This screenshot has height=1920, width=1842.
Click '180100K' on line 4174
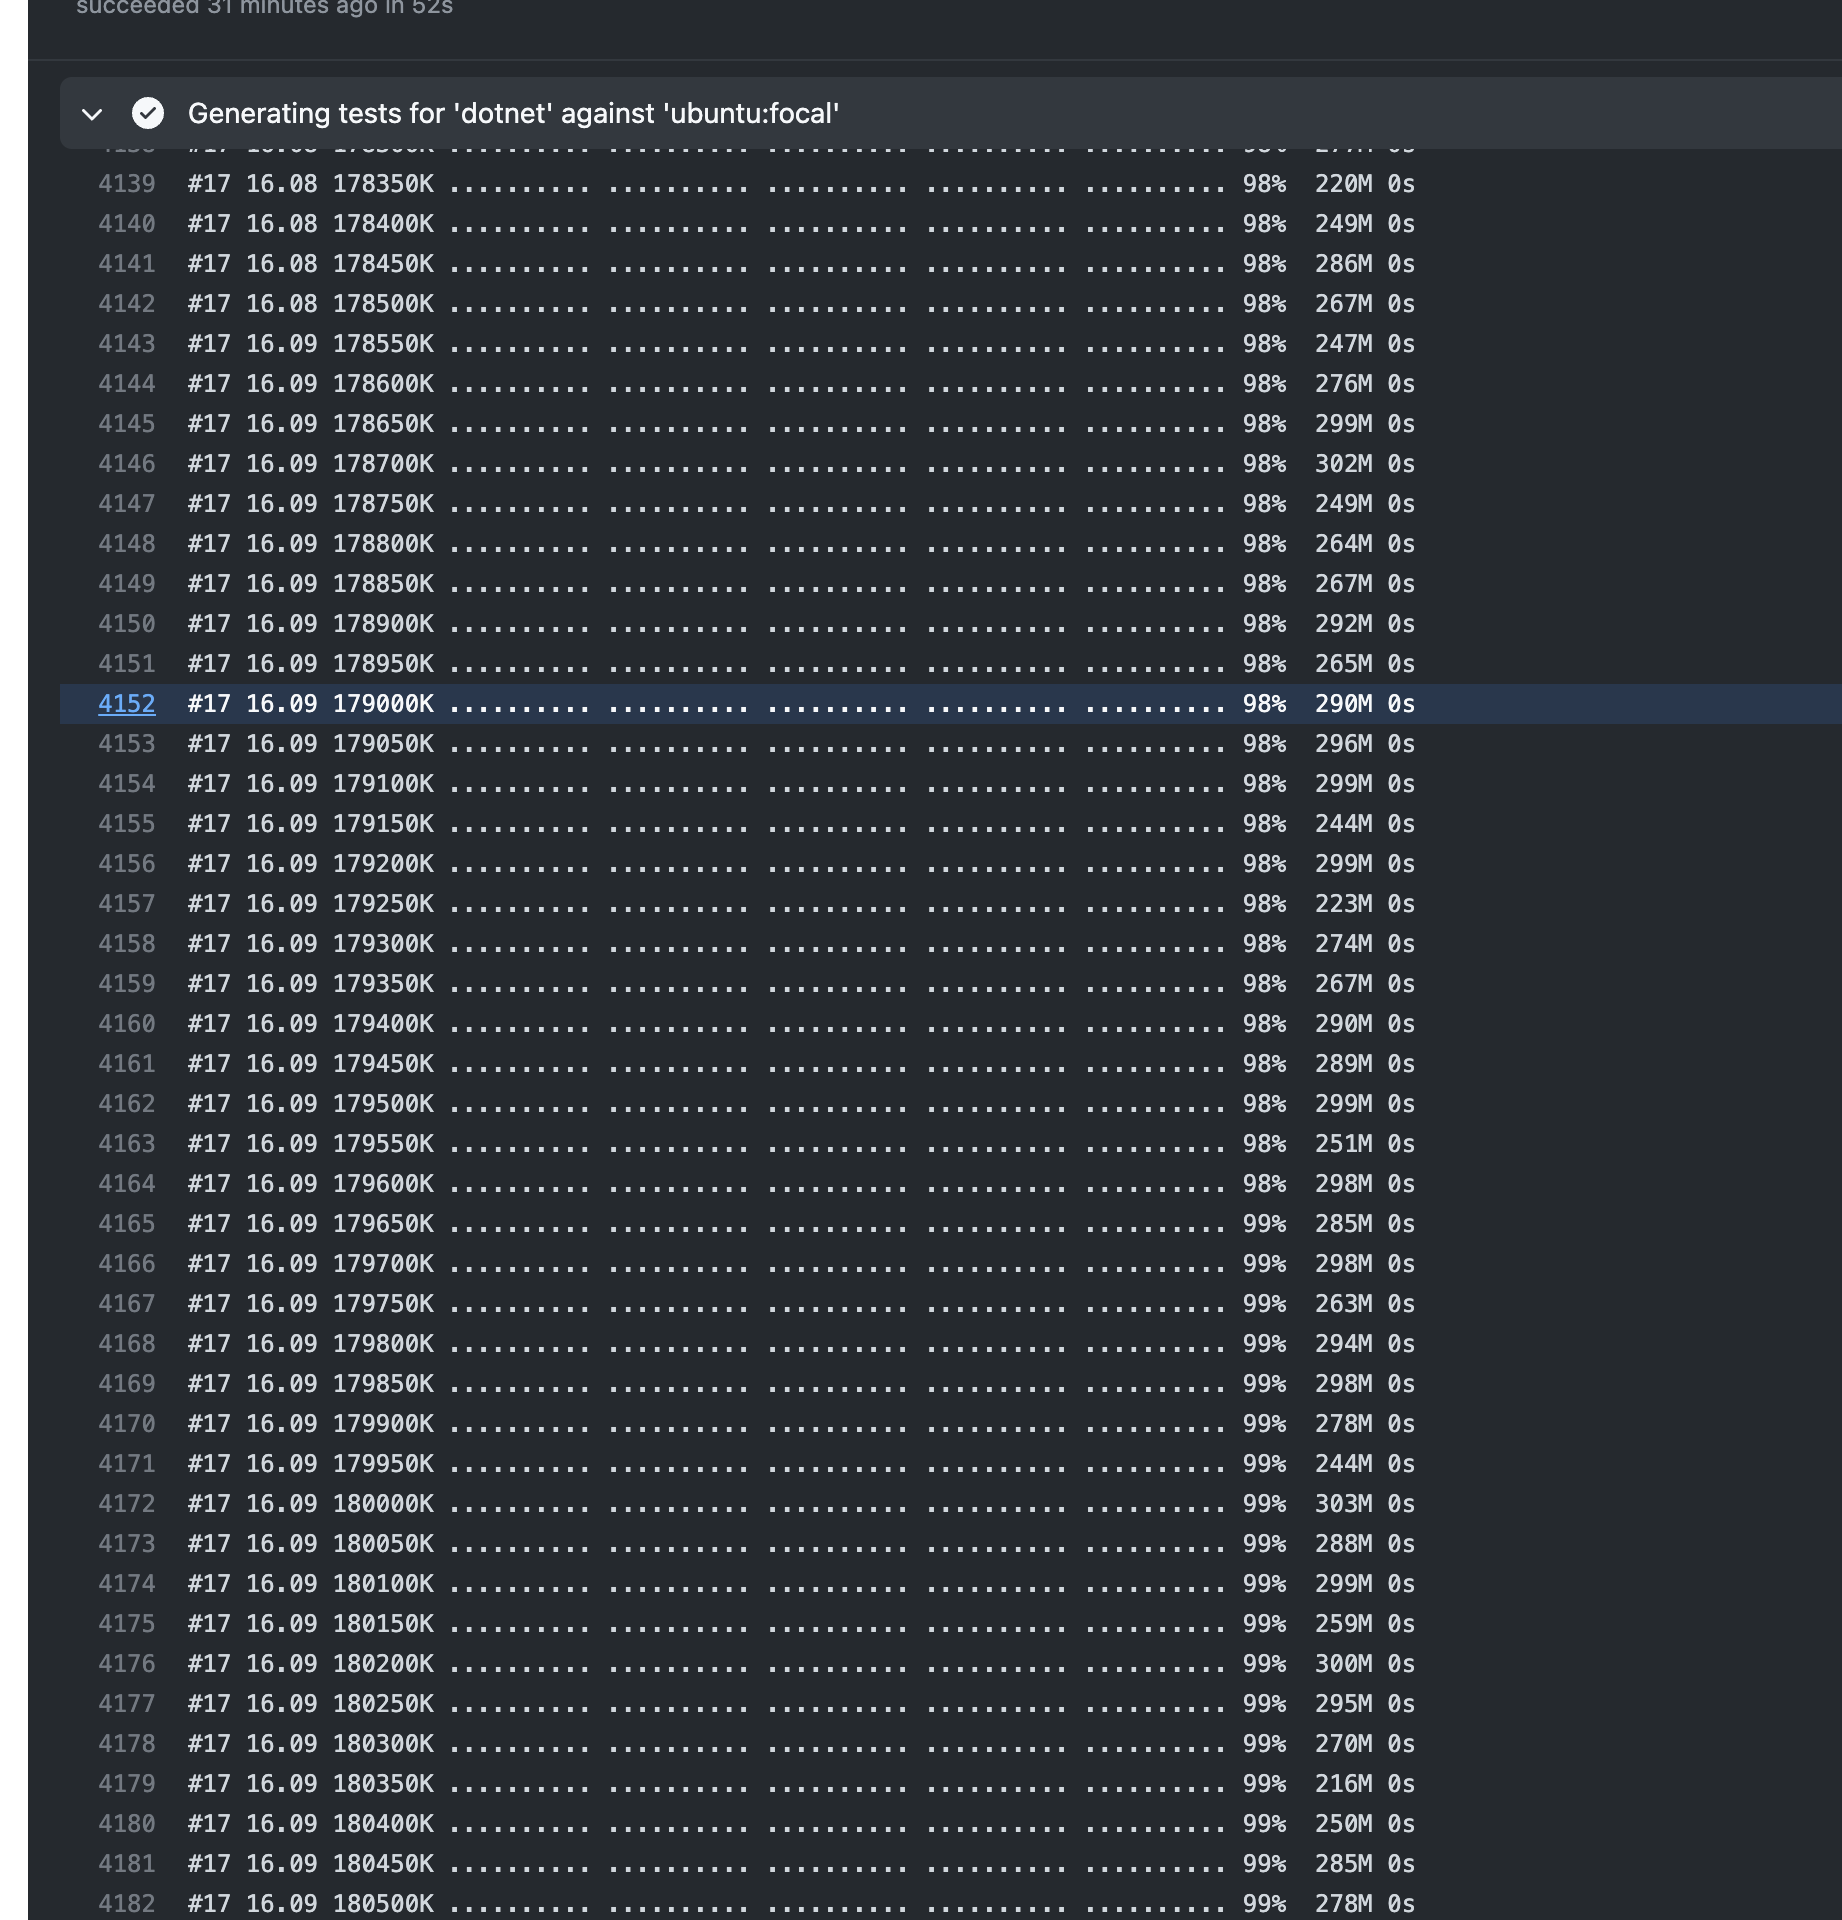point(383,1584)
